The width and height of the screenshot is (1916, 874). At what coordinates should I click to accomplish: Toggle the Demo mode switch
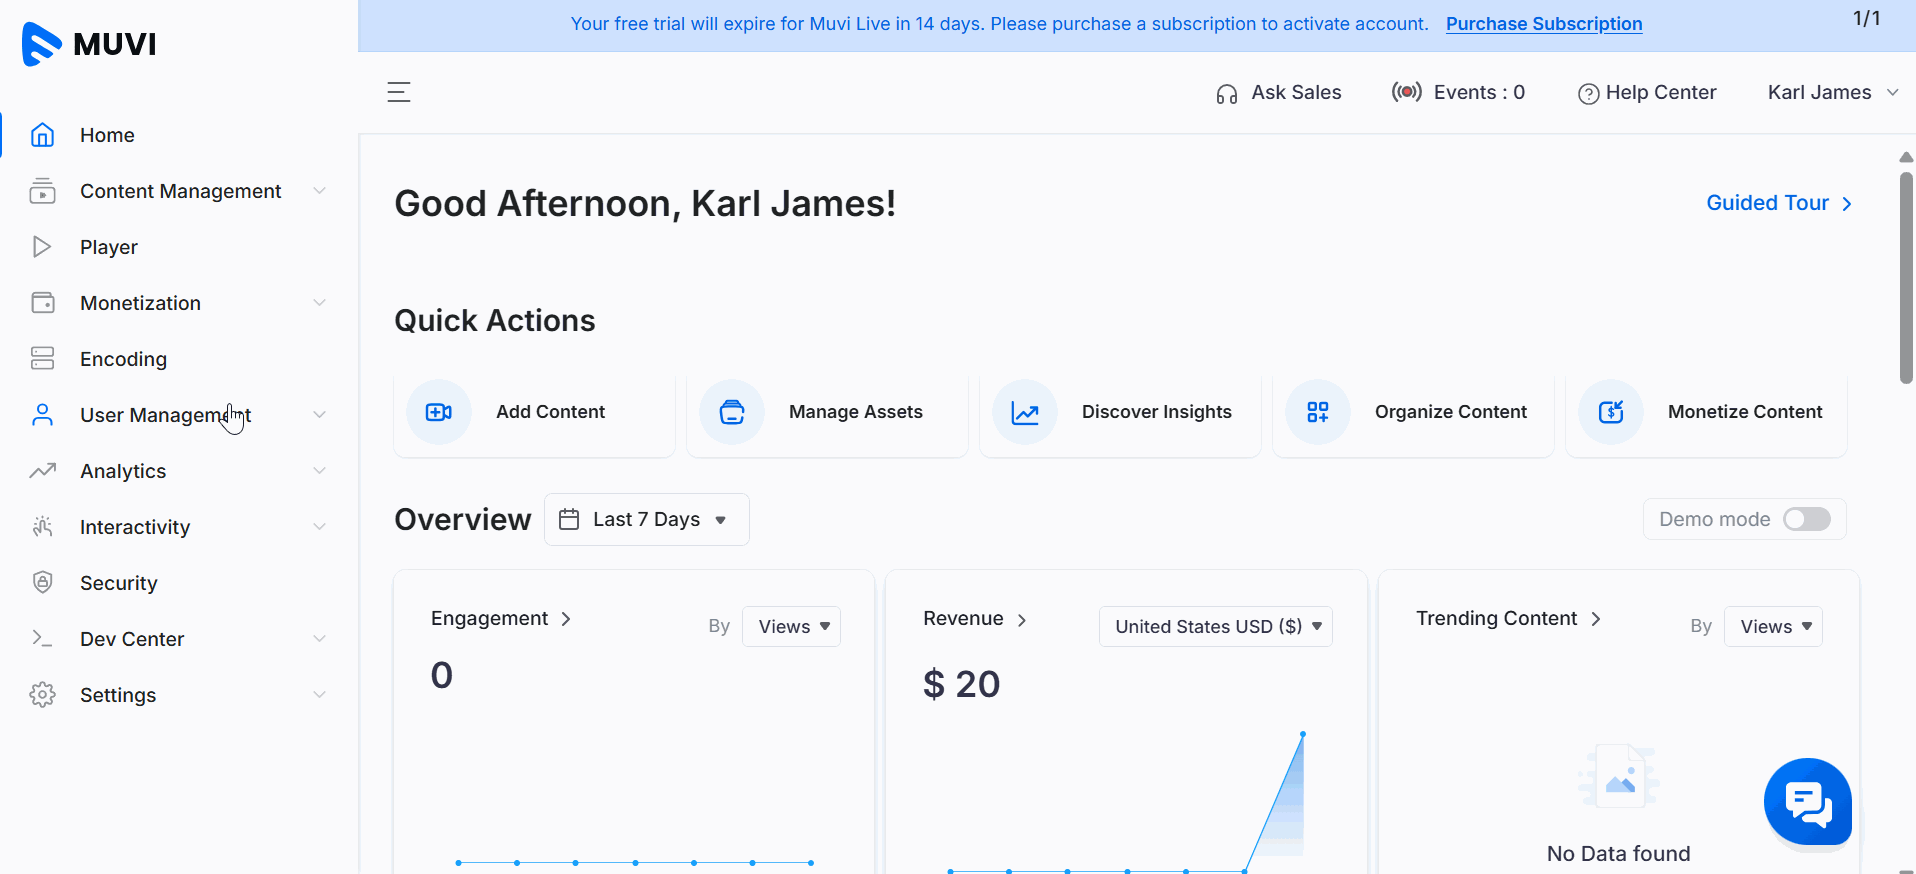(x=1807, y=519)
